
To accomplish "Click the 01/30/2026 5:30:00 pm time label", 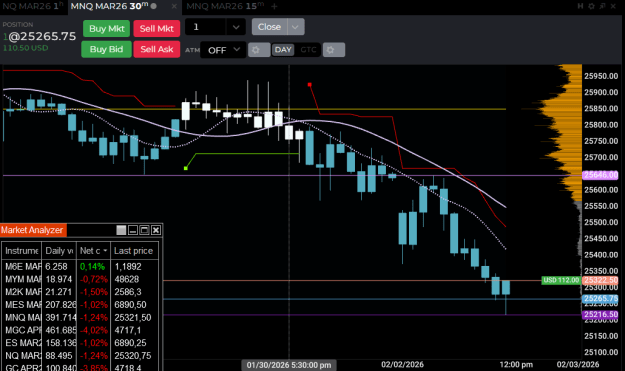I will pyautogui.click(x=289, y=365).
